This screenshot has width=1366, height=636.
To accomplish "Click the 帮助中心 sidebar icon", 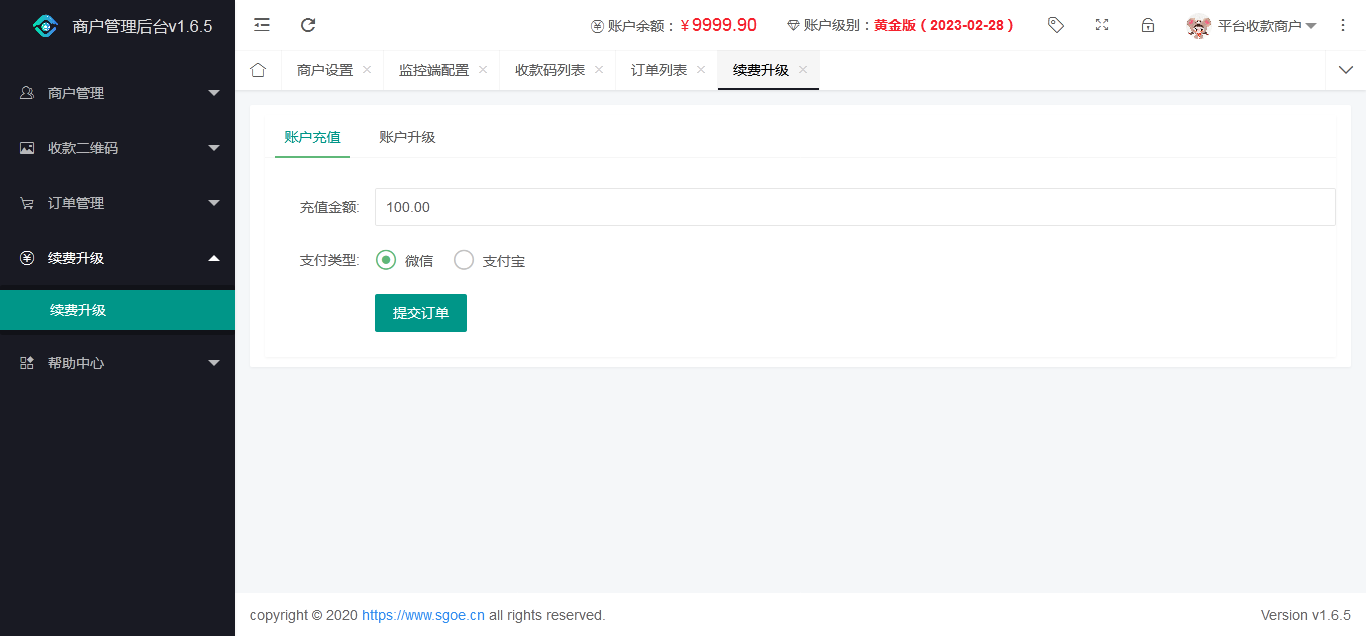I will point(25,362).
